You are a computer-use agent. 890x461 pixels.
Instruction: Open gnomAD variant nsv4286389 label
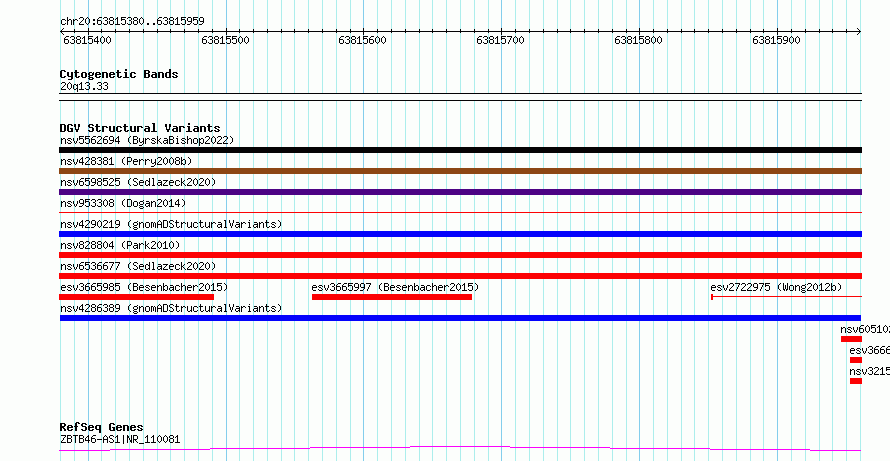pyautogui.click(x=171, y=308)
